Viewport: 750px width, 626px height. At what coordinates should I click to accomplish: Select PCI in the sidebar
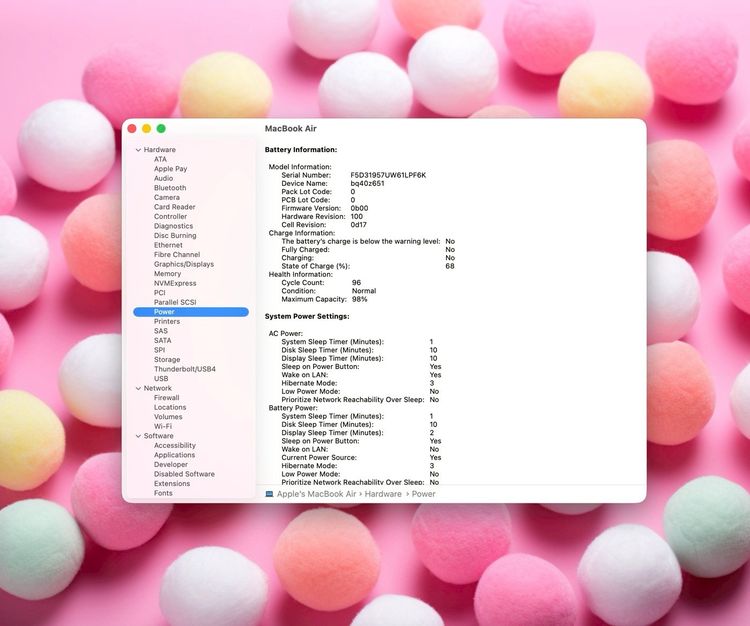coord(160,293)
